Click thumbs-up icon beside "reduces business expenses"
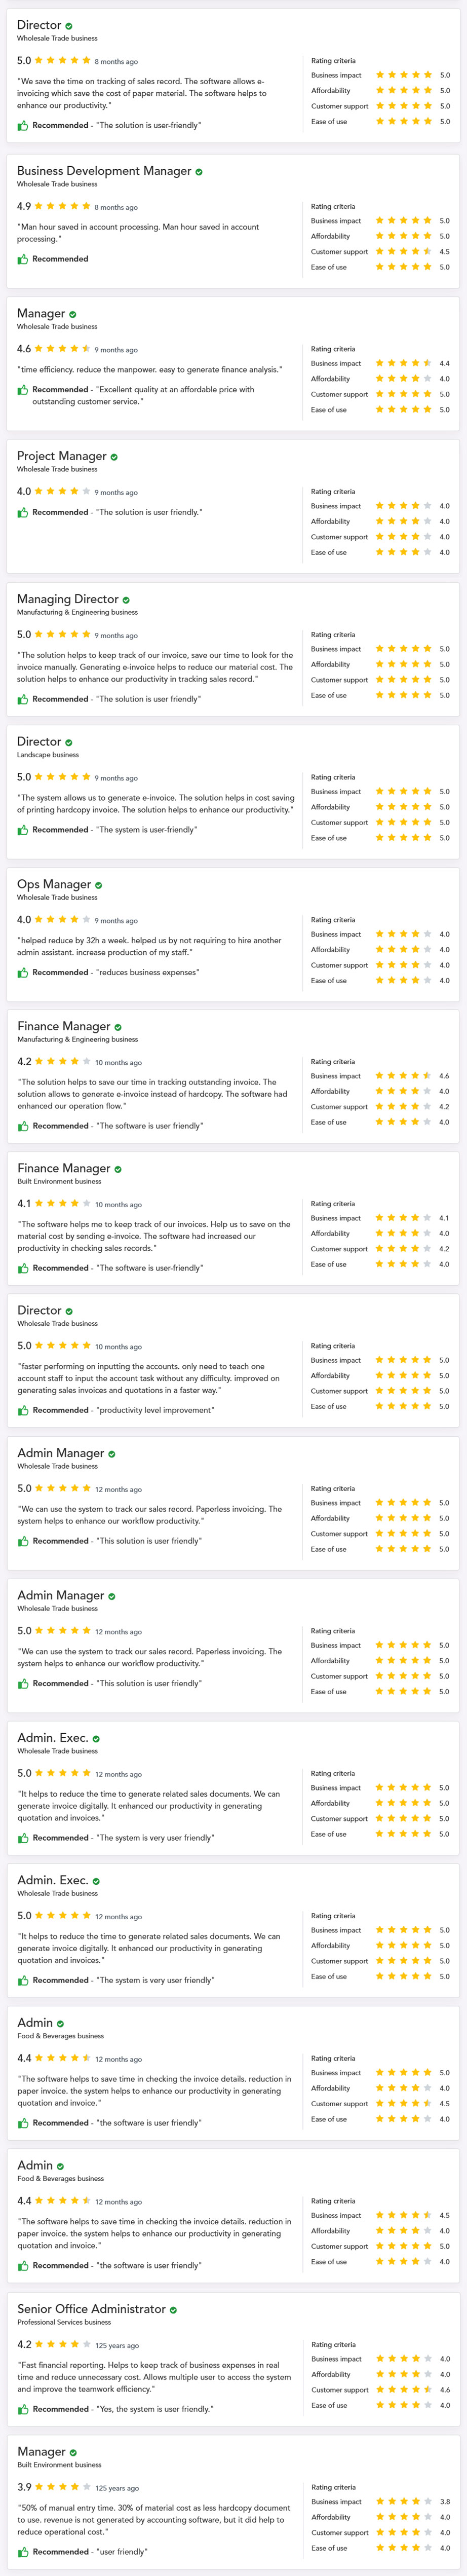 tap(23, 973)
